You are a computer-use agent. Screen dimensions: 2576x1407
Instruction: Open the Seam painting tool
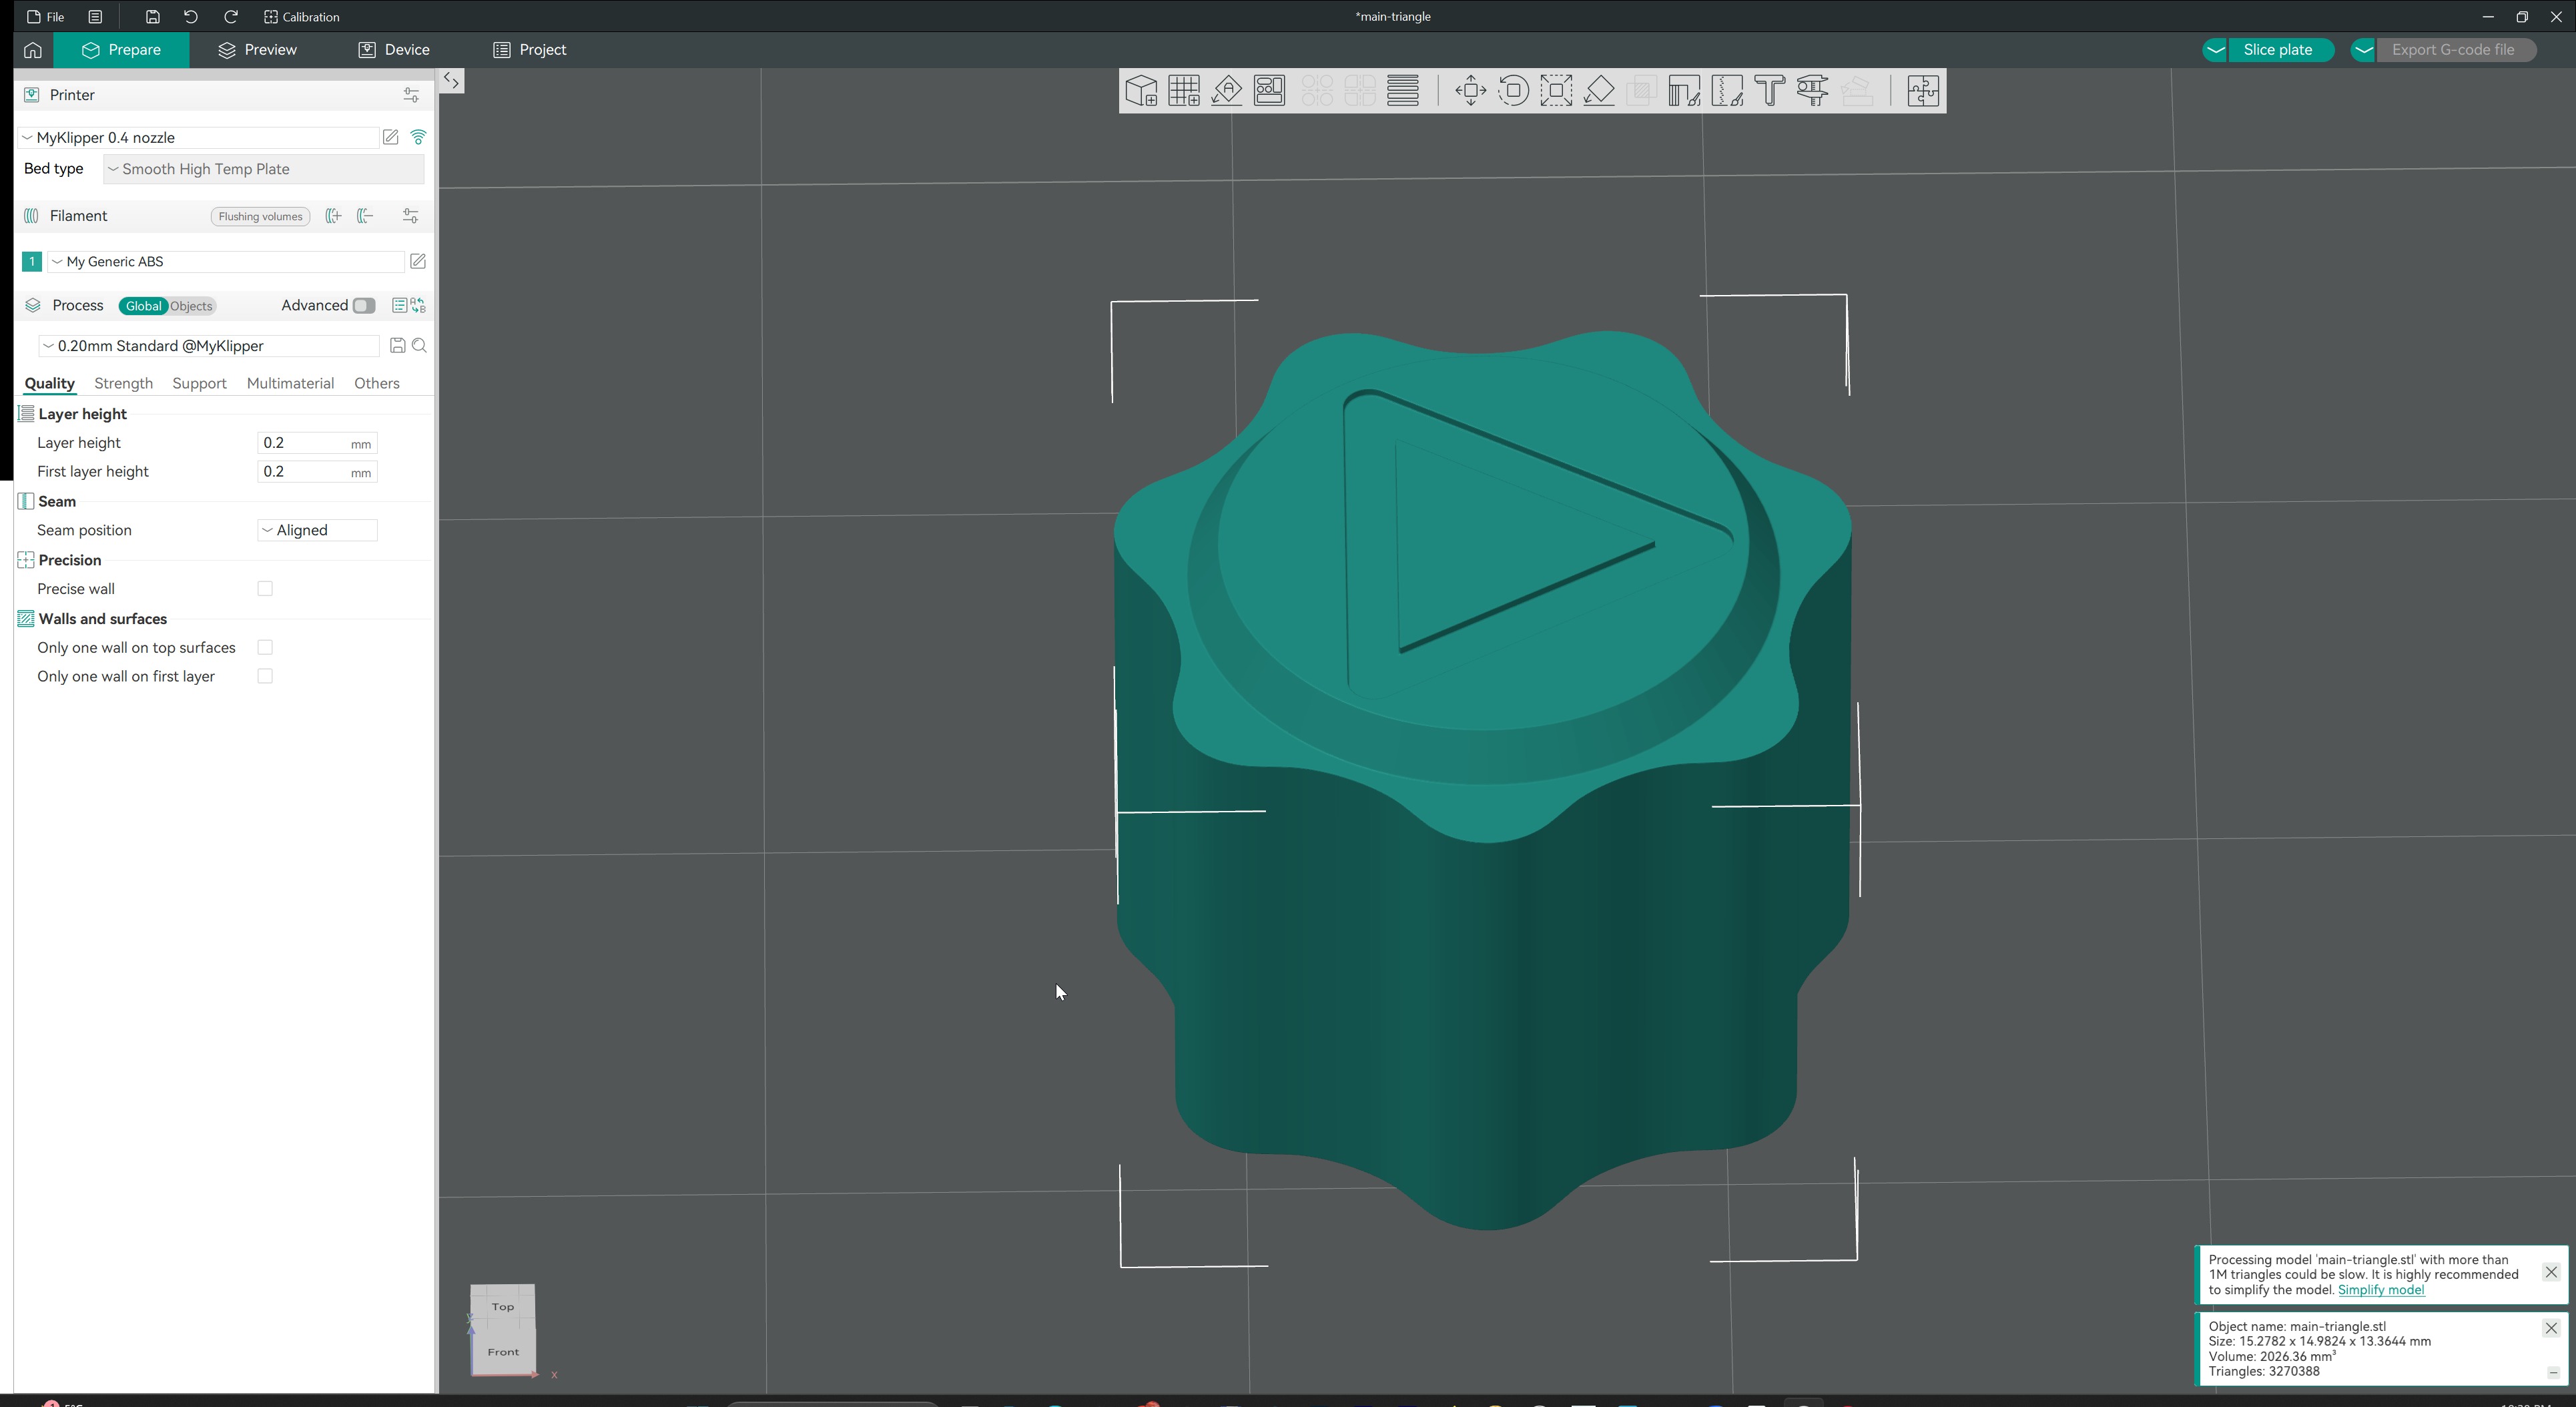[1727, 91]
